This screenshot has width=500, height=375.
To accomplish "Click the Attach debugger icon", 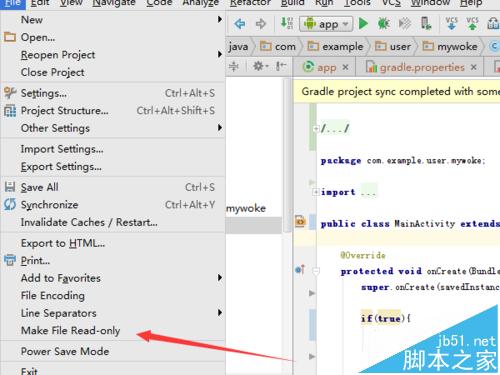I will (x=426, y=24).
